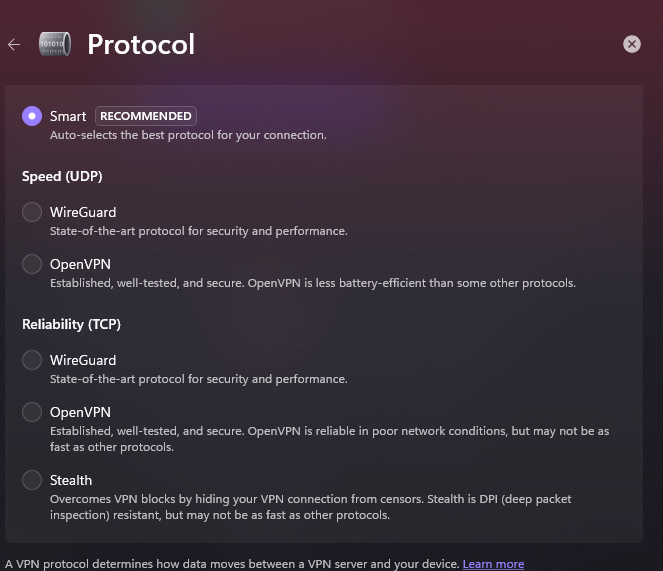Click the Protocol page title
Viewport: 663px width, 571px height.
coord(141,44)
